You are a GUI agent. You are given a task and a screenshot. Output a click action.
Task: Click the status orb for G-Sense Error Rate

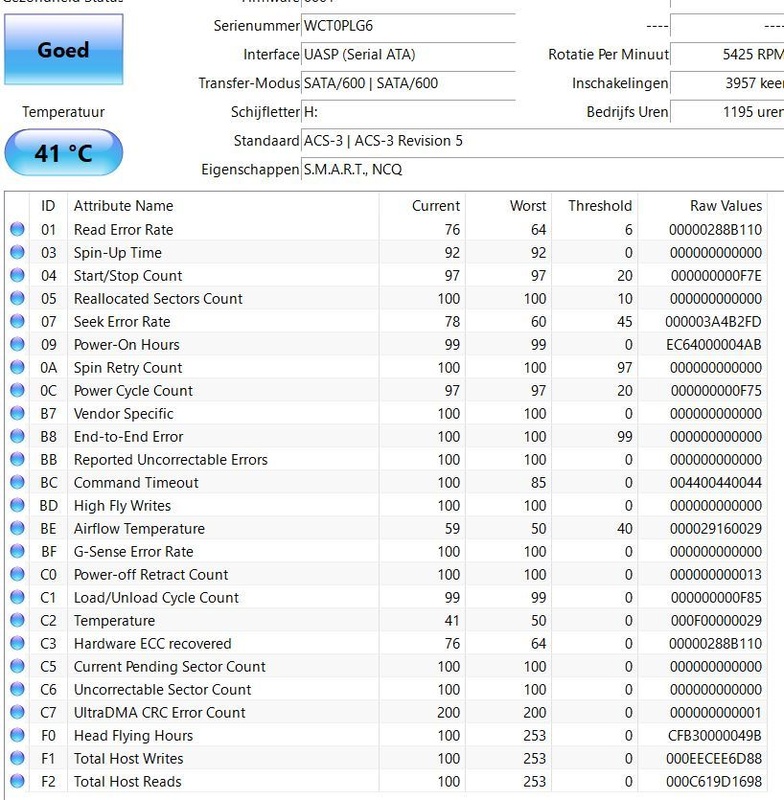point(17,551)
